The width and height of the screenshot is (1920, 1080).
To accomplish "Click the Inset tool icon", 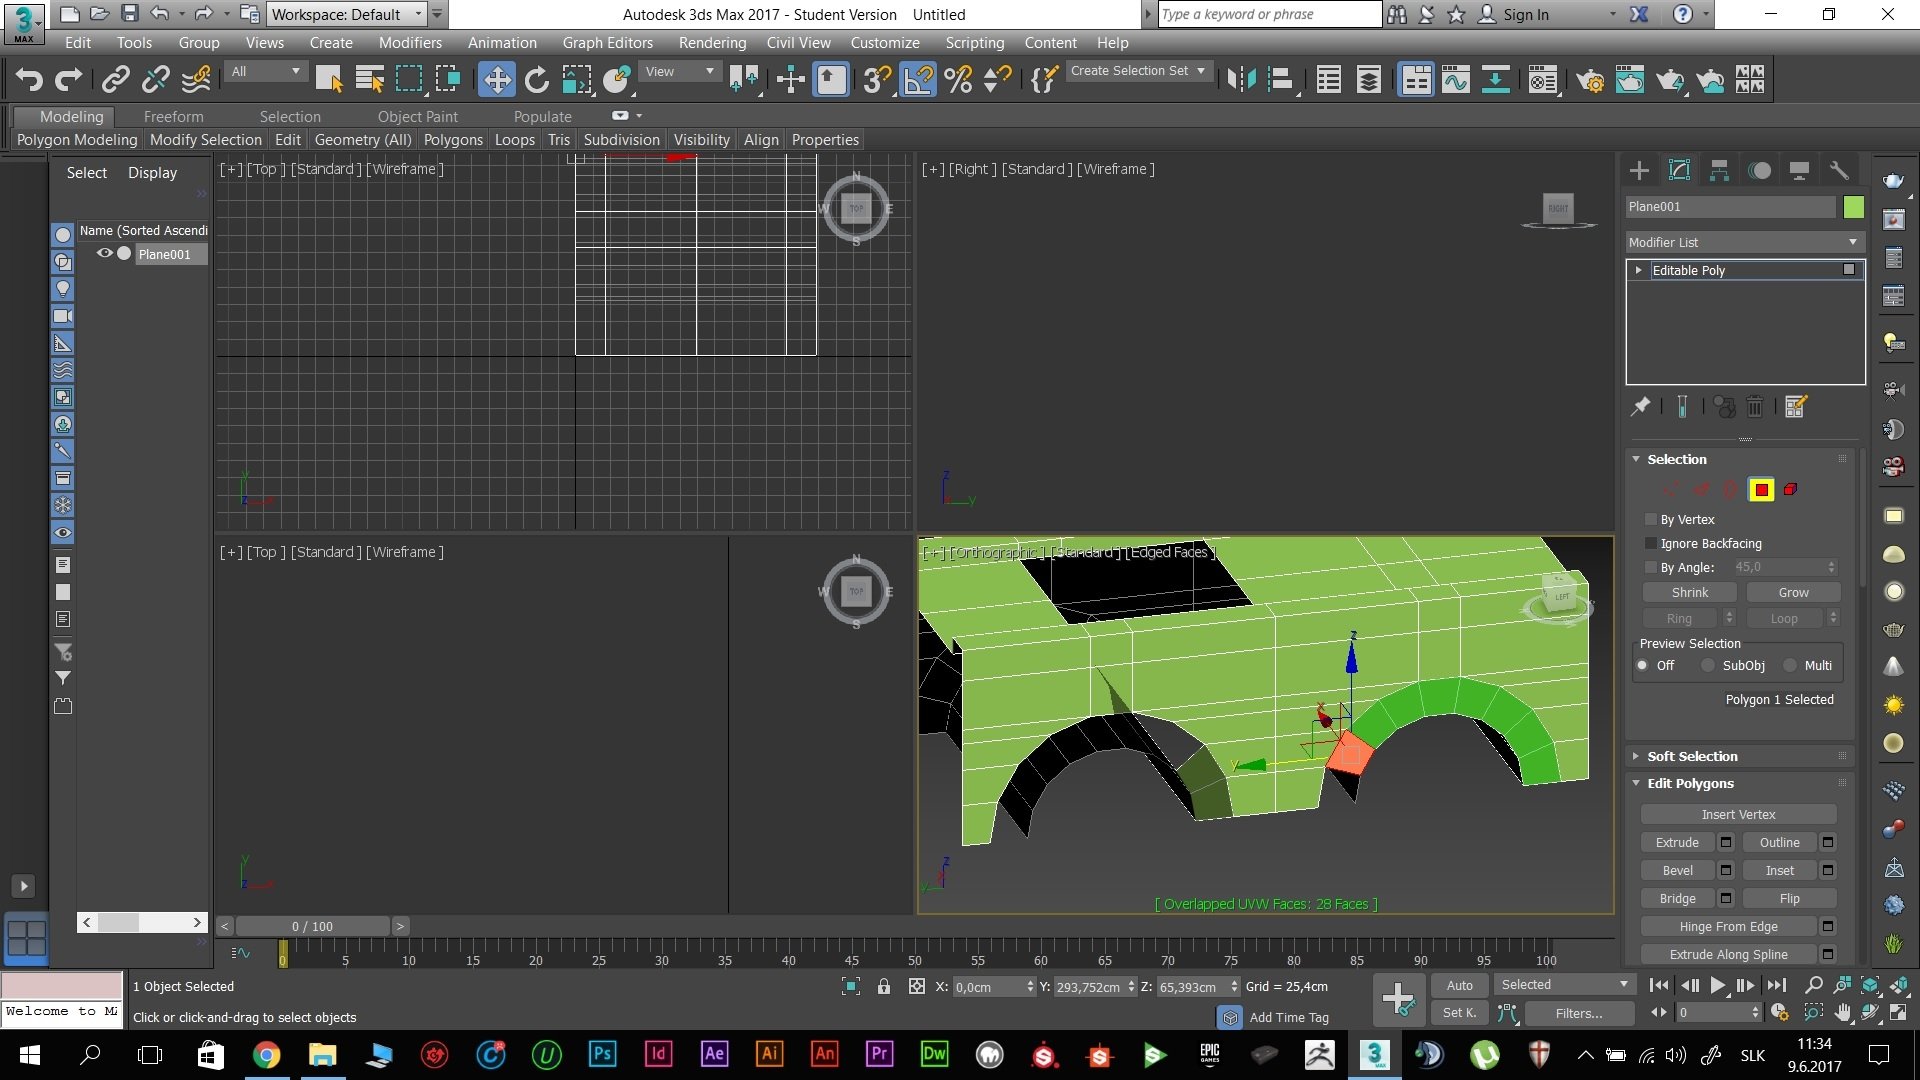I will tap(1779, 870).
